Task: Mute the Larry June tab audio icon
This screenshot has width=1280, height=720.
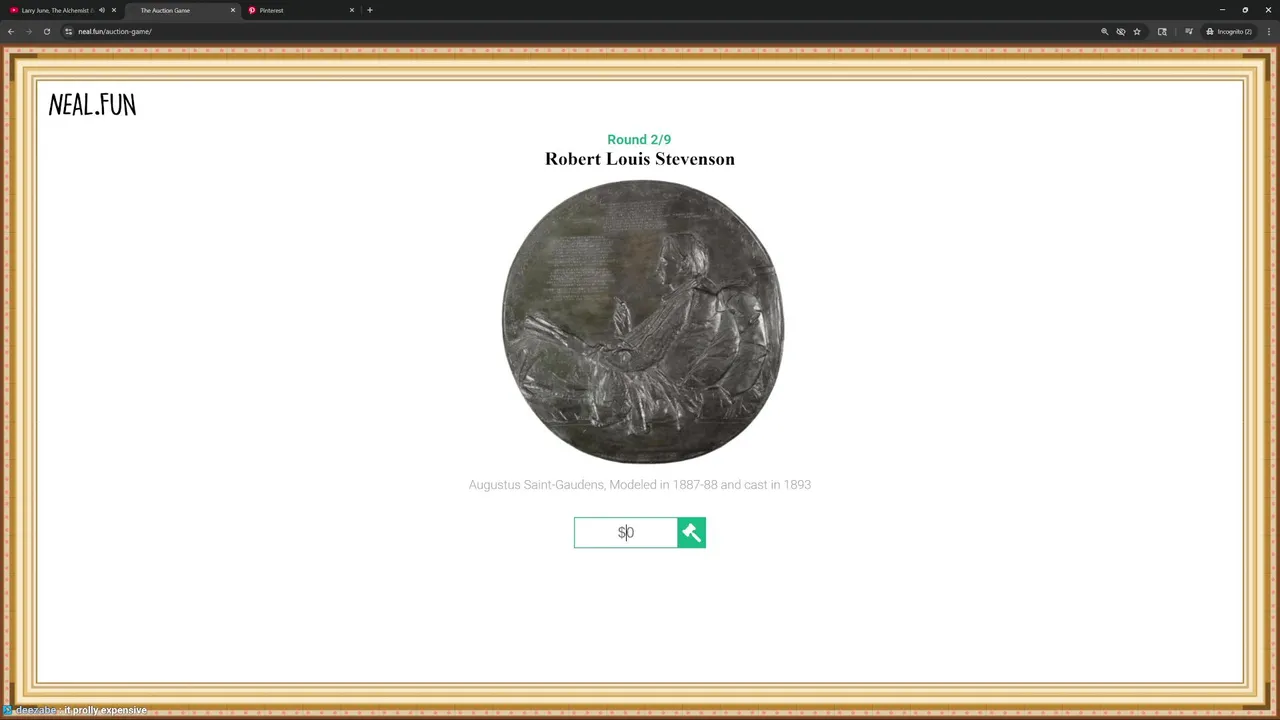Action: click(x=101, y=10)
